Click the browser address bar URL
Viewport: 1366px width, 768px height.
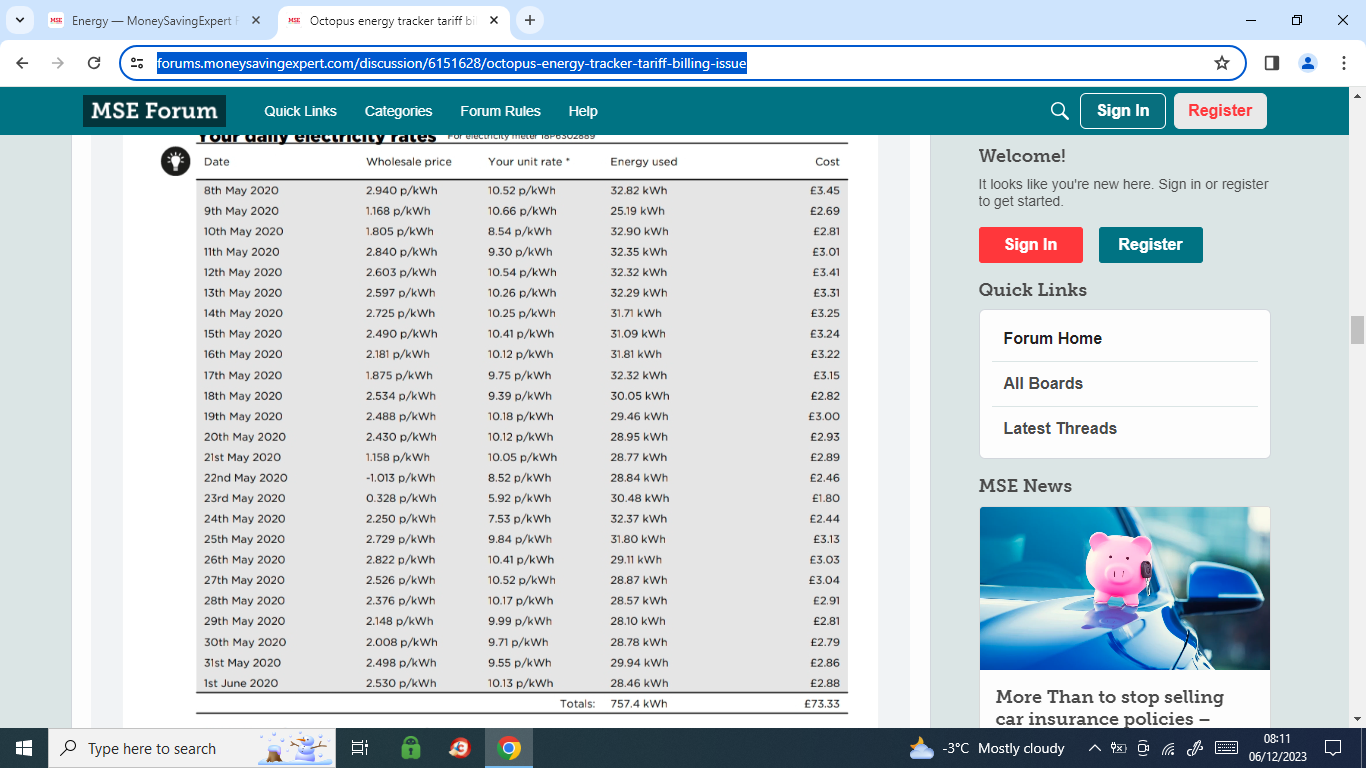[452, 63]
